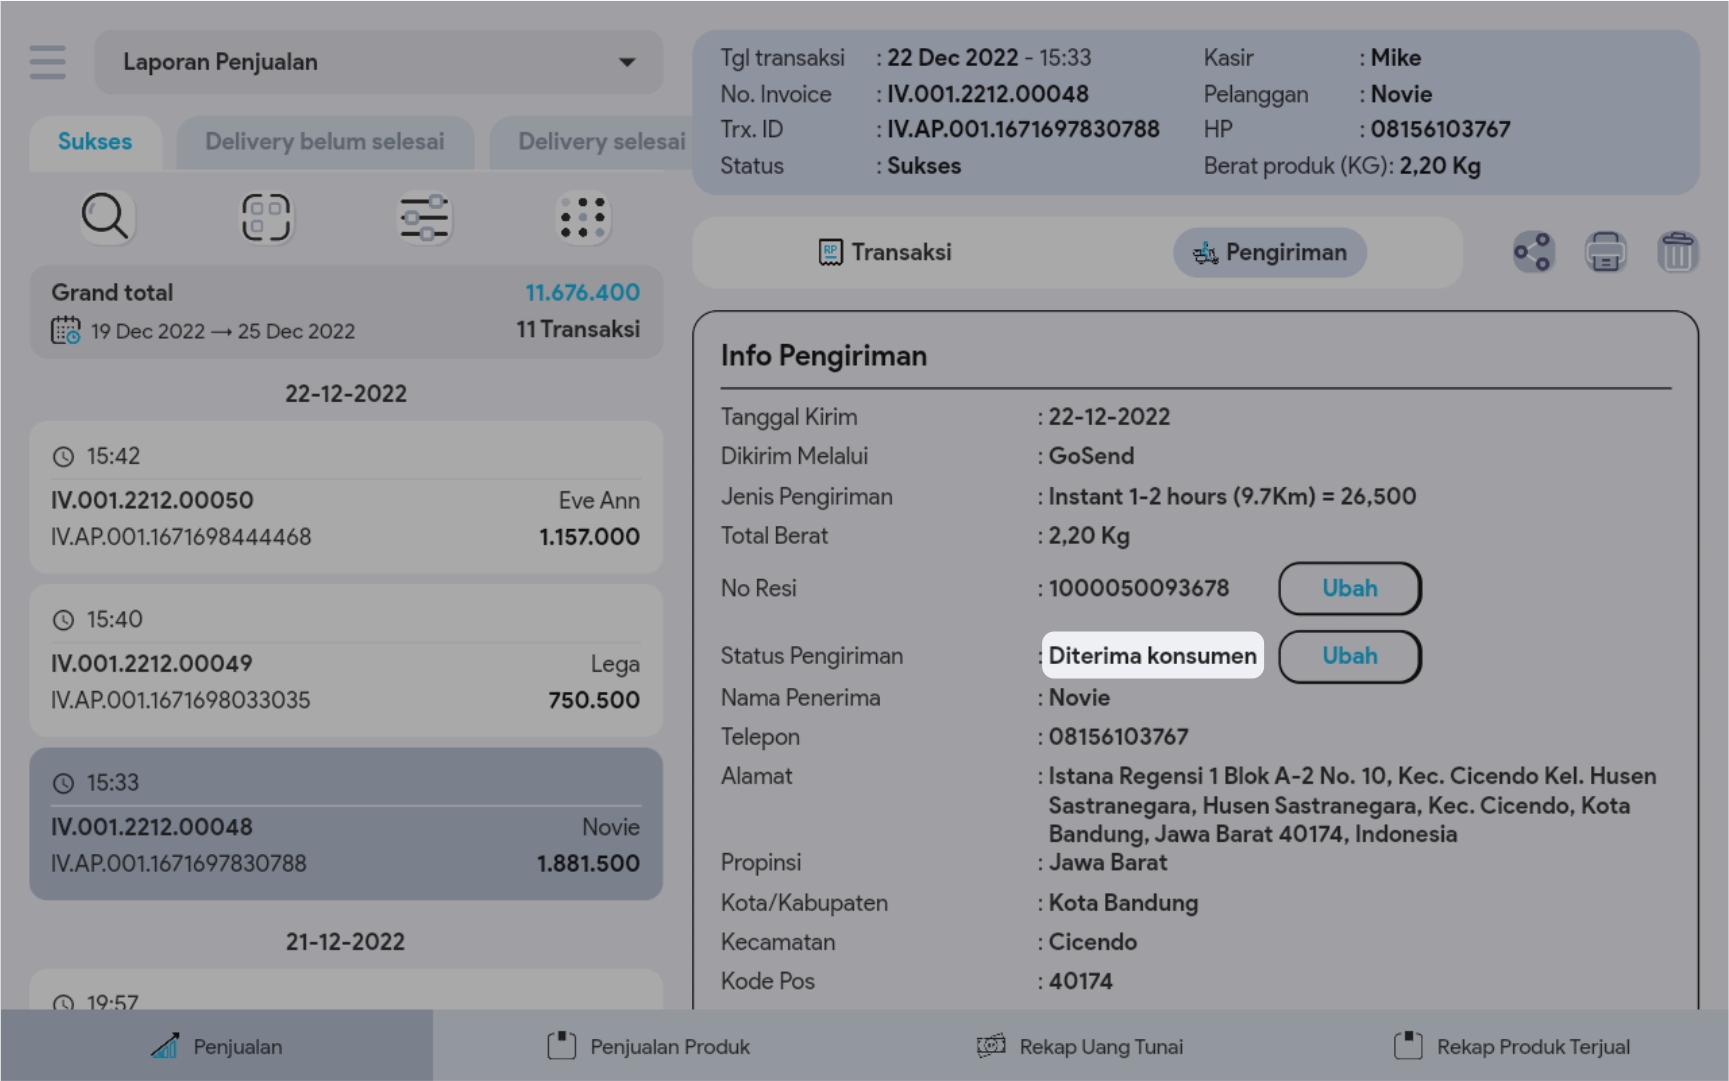The width and height of the screenshot is (1729, 1081).
Task: Click Ubah next to No Resi
Action: click(1349, 588)
